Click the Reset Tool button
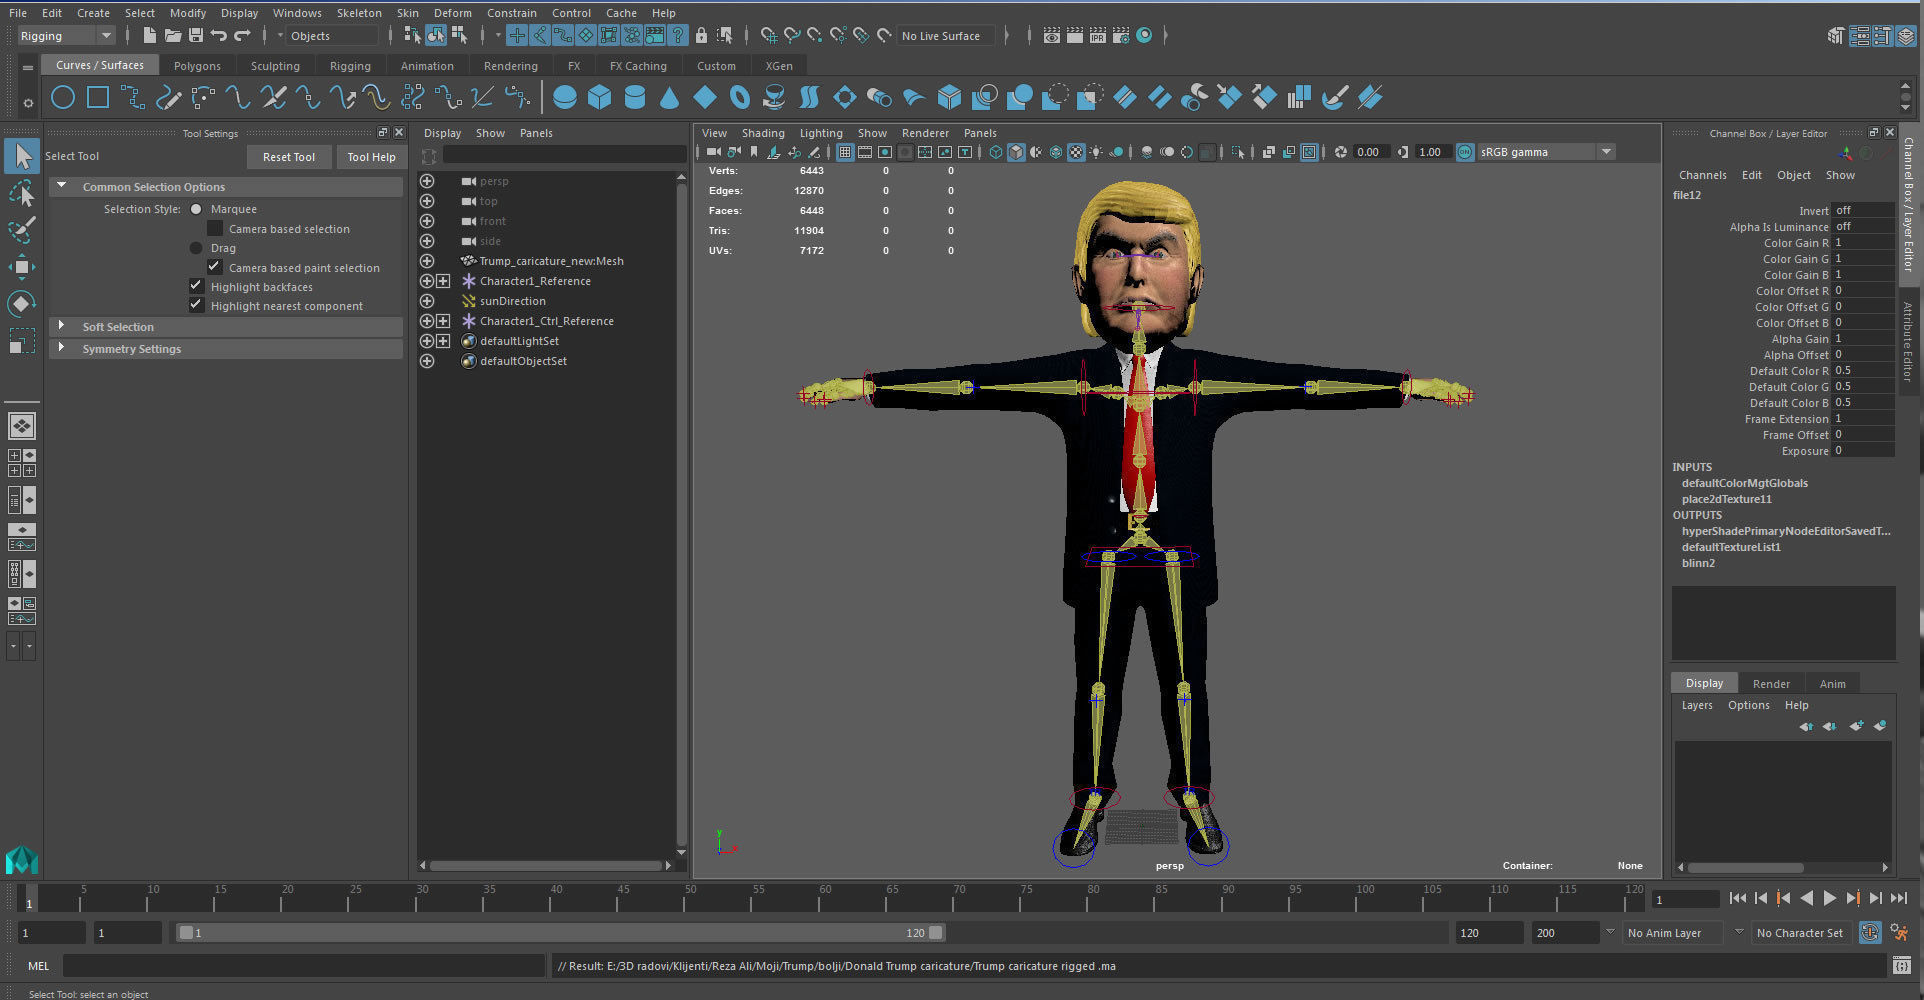The height and width of the screenshot is (1000, 1924). click(289, 157)
